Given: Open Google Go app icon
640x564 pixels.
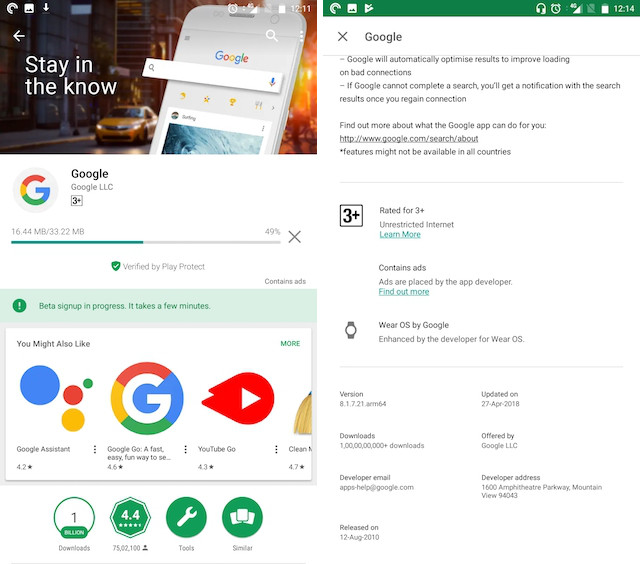Looking at the screenshot, I should tap(147, 398).
